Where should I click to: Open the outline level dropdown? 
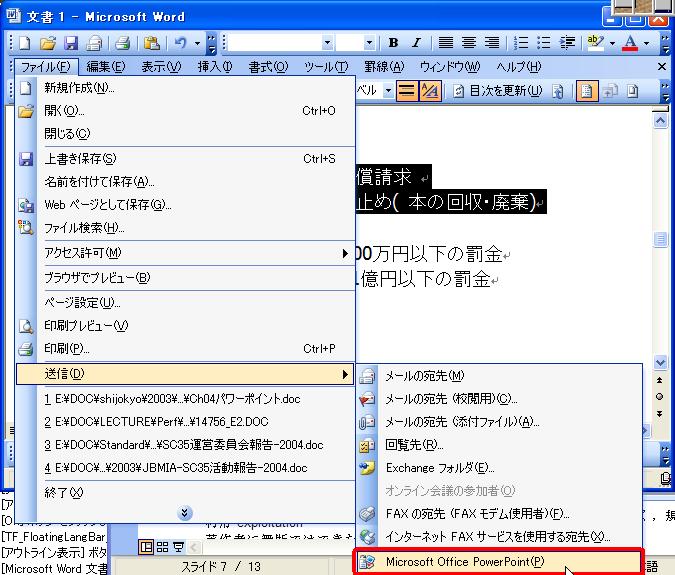click(388, 91)
